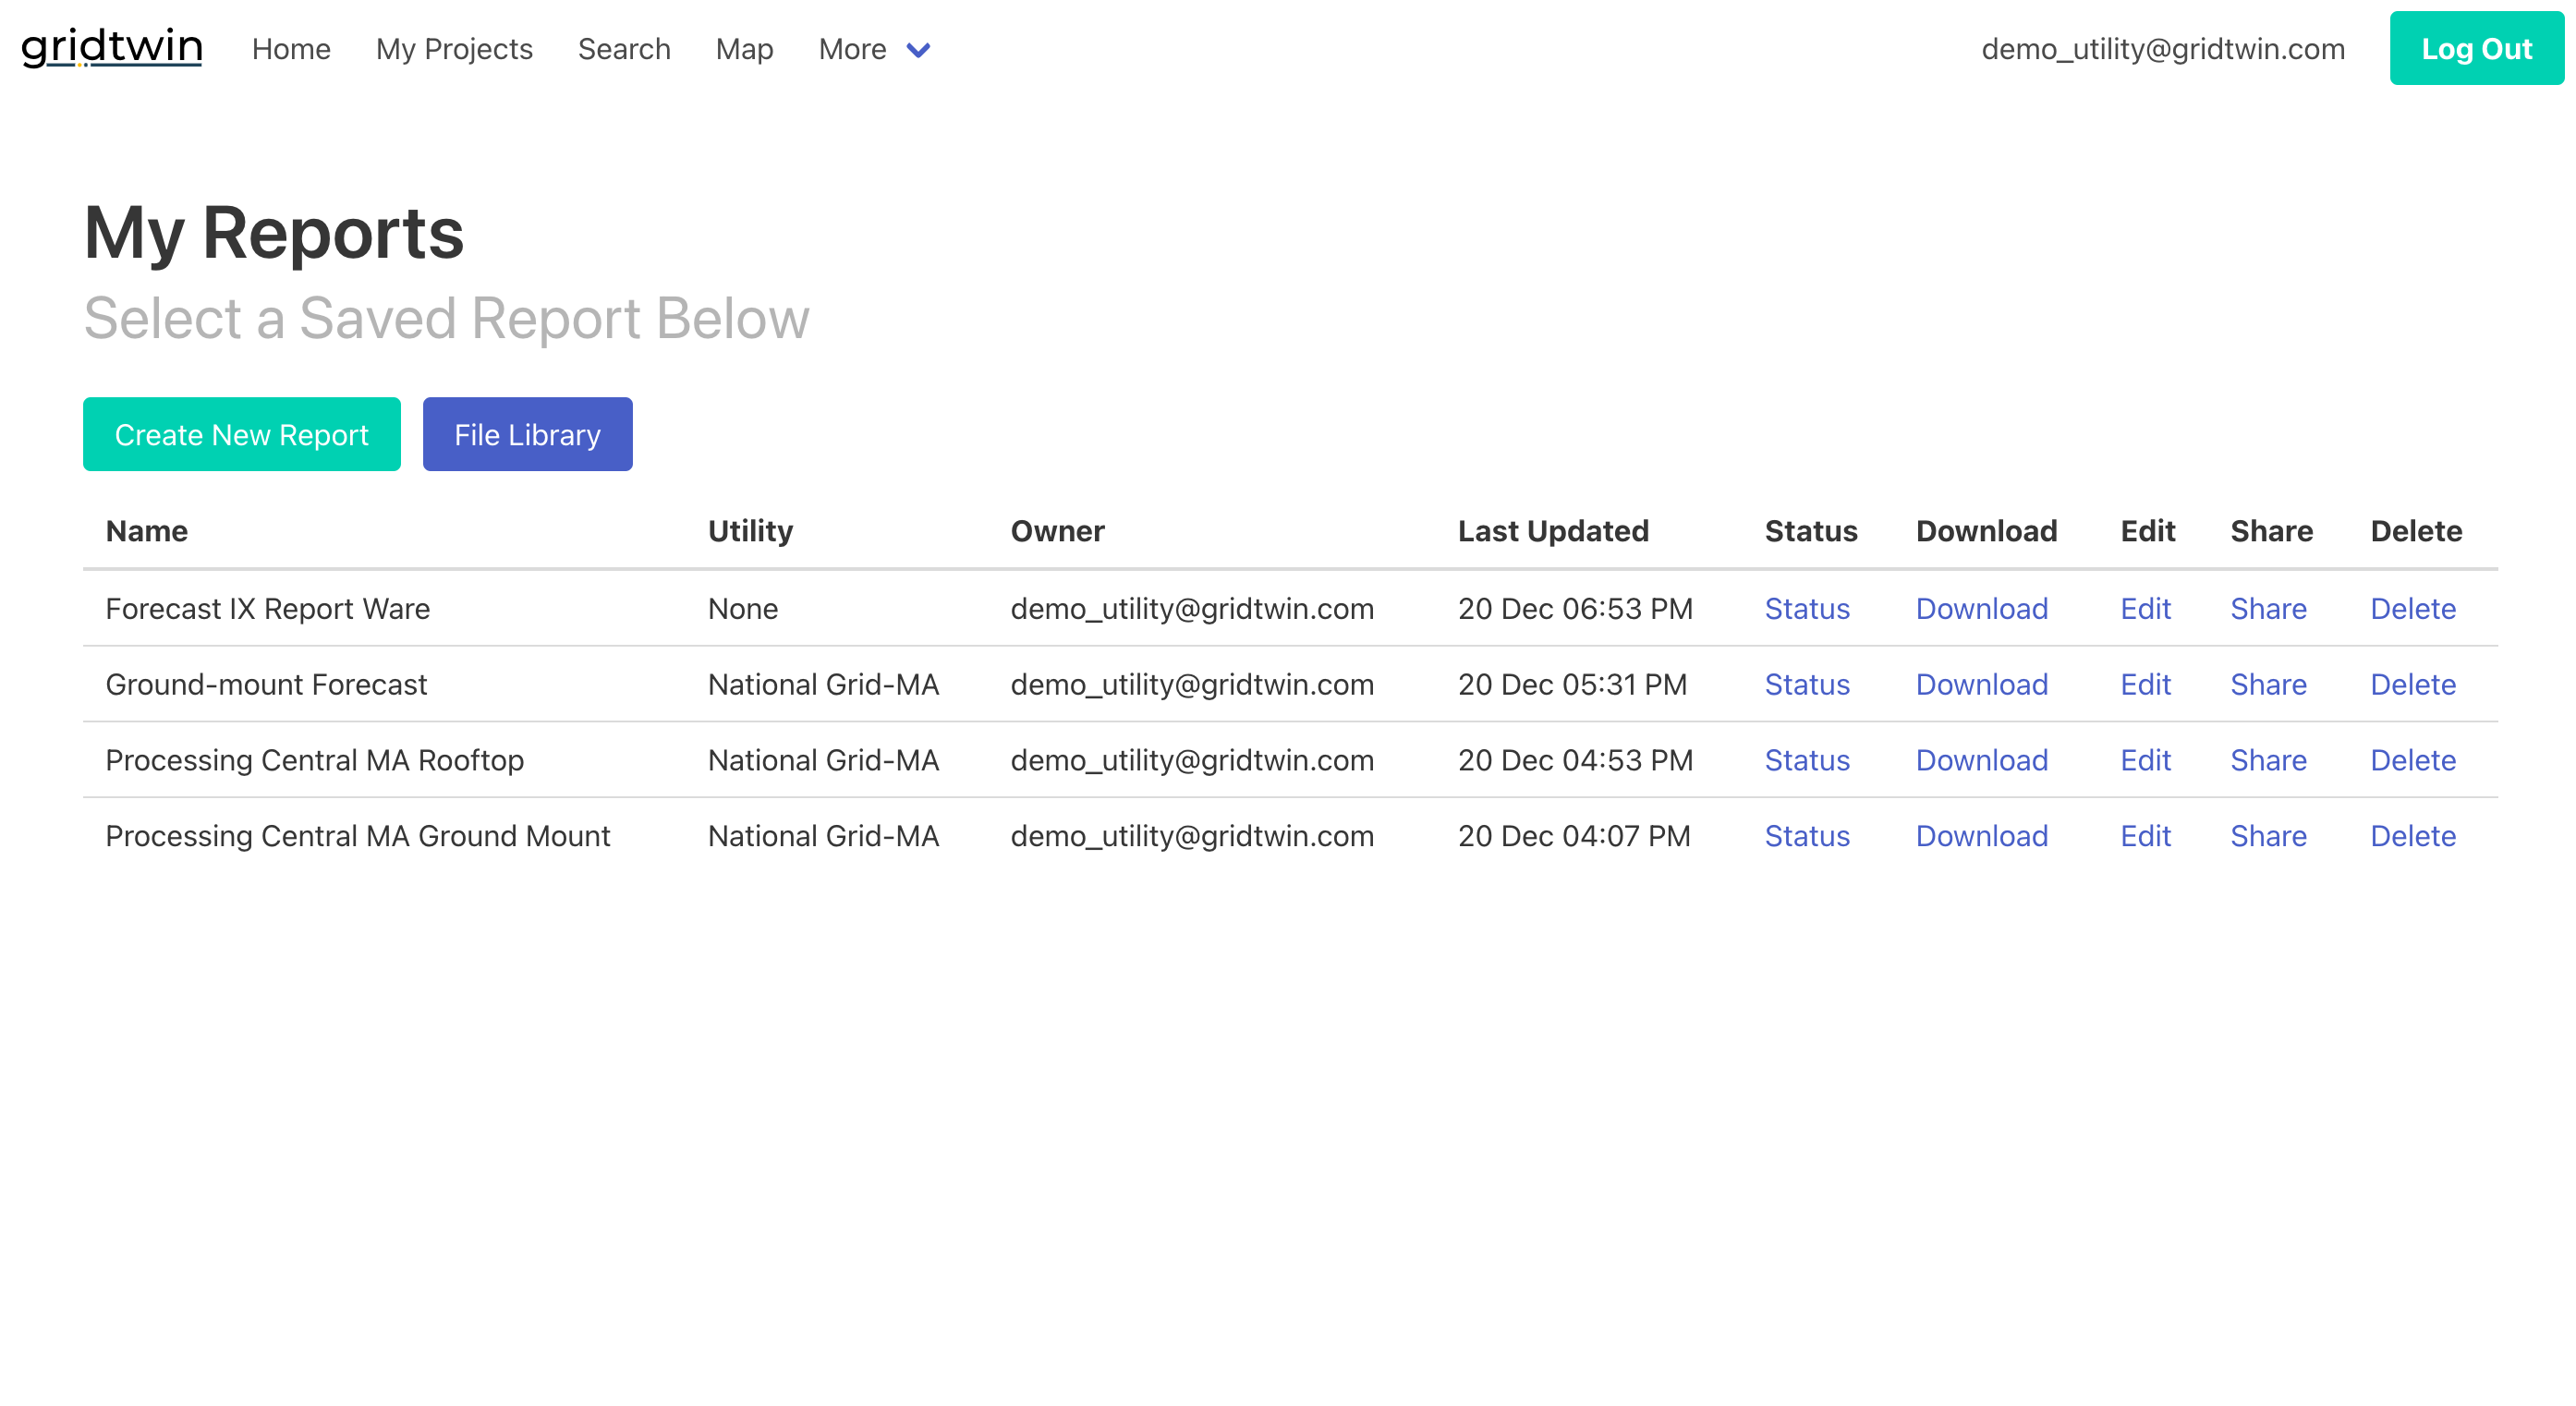
Task: Check Status of Processing Central MA Rooftop
Action: point(1806,760)
